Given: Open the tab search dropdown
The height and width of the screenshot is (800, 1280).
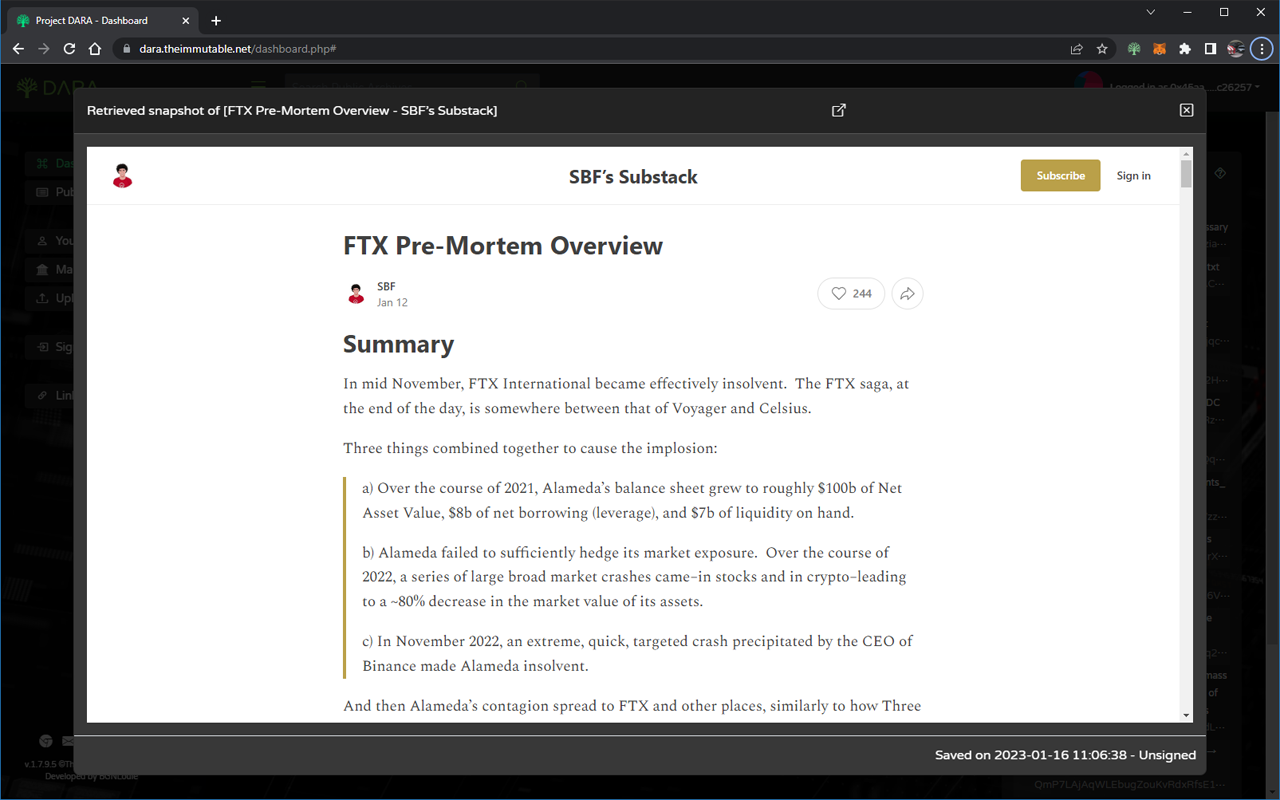Looking at the screenshot, I should [x=1151, y=12].
